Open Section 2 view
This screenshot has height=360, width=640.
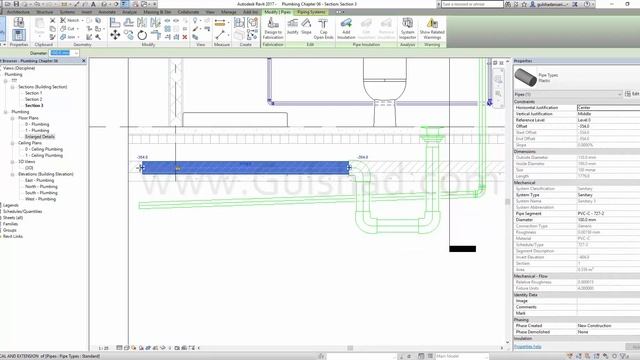coord(33,99)
